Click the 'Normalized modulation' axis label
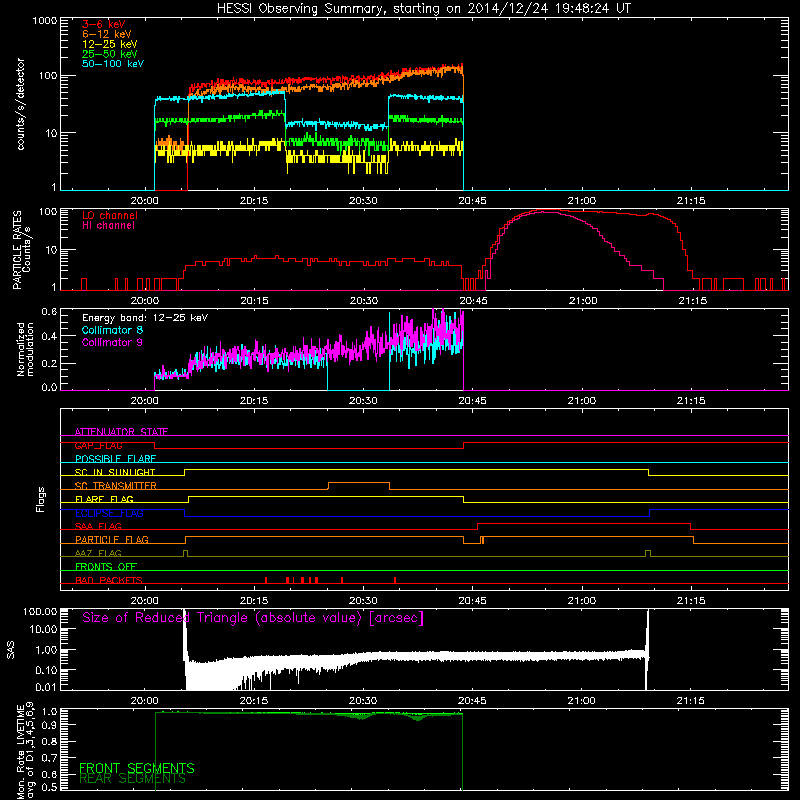Image resolution: width=800 pixels, height=800 pixels. [26, 349]
